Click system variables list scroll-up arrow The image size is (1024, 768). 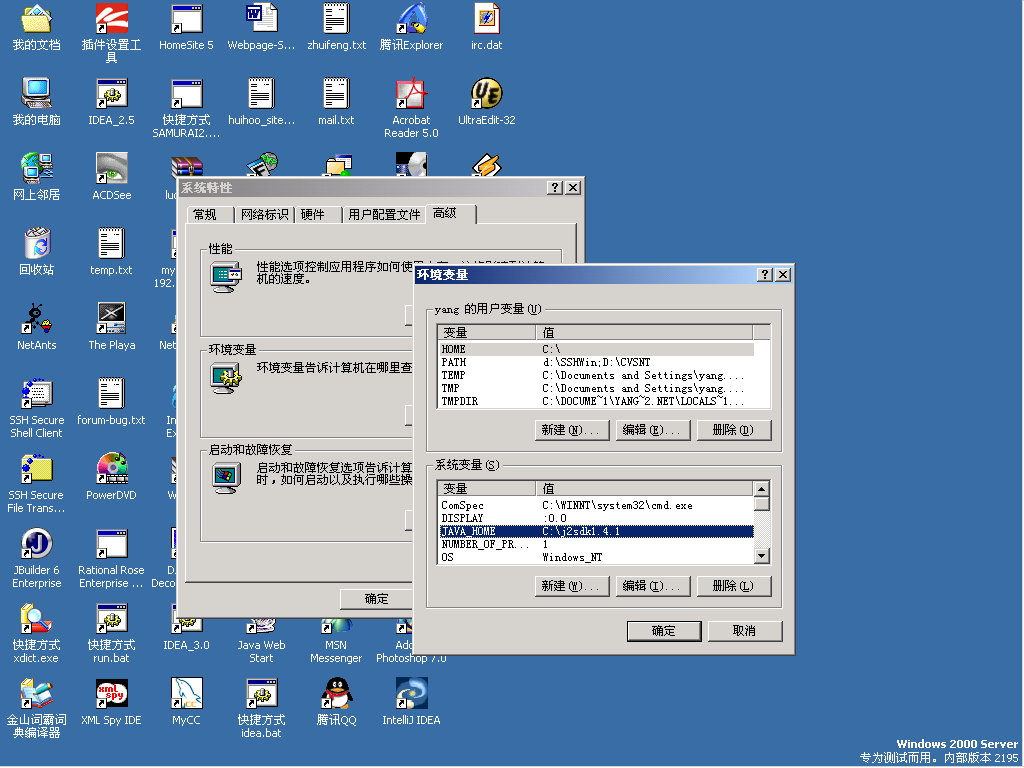click(x=761, y=489)
